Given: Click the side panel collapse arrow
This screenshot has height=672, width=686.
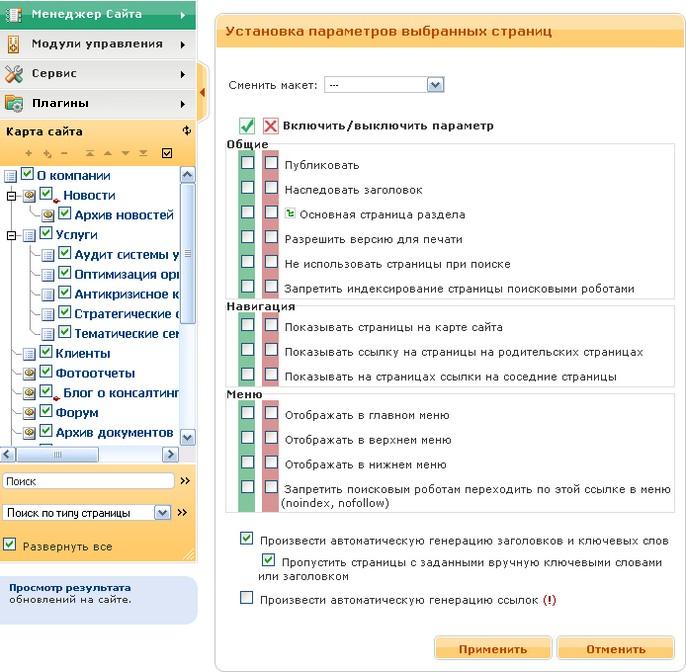Looking at the screenshot, I should point(203,93).
